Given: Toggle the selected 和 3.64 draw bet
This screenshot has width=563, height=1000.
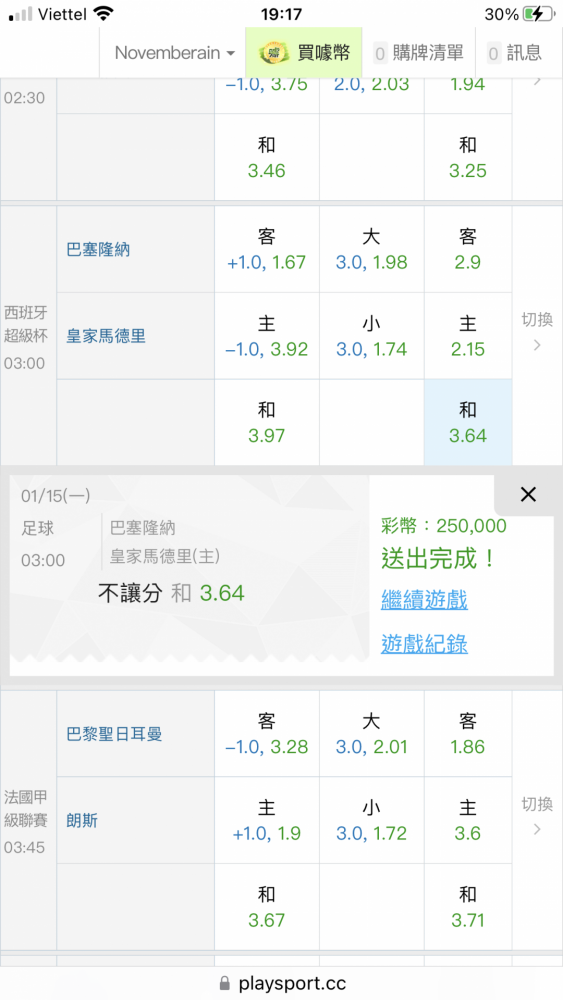Looking at the screenshot, I should coord(468,423).
